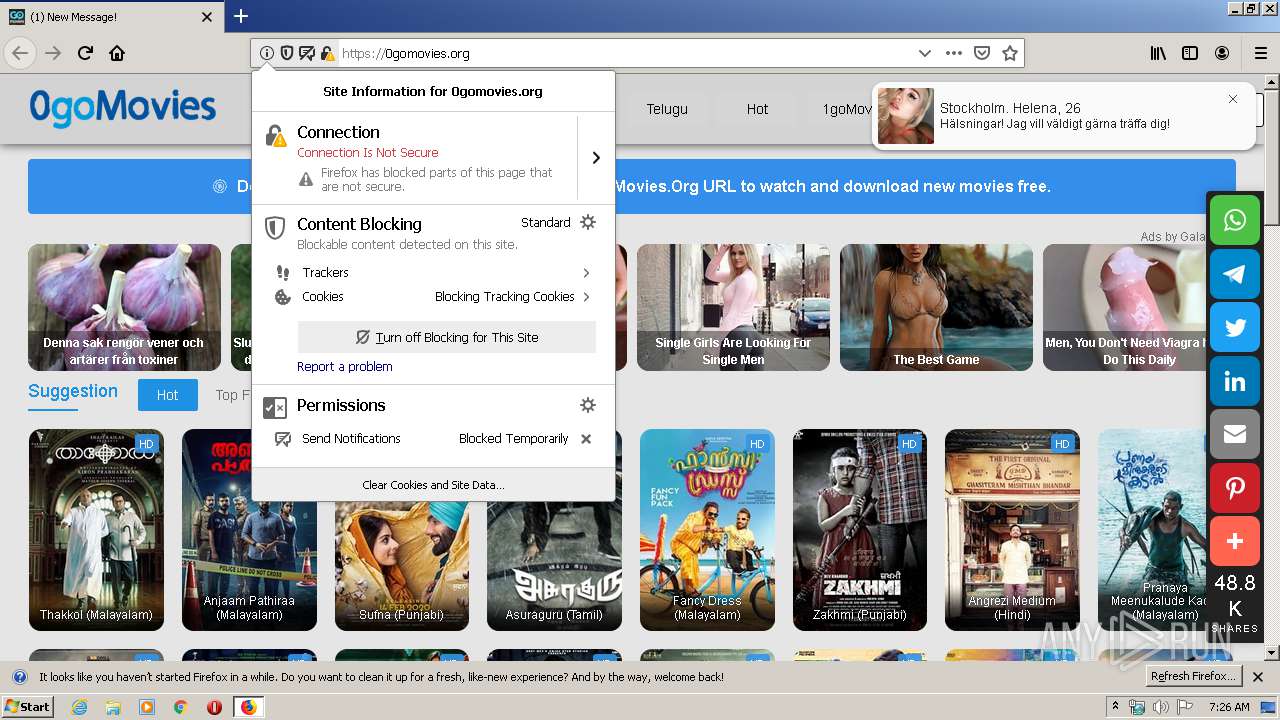Open the Telugu category
Screen dimensions: 1280x720
click(667, 109)
